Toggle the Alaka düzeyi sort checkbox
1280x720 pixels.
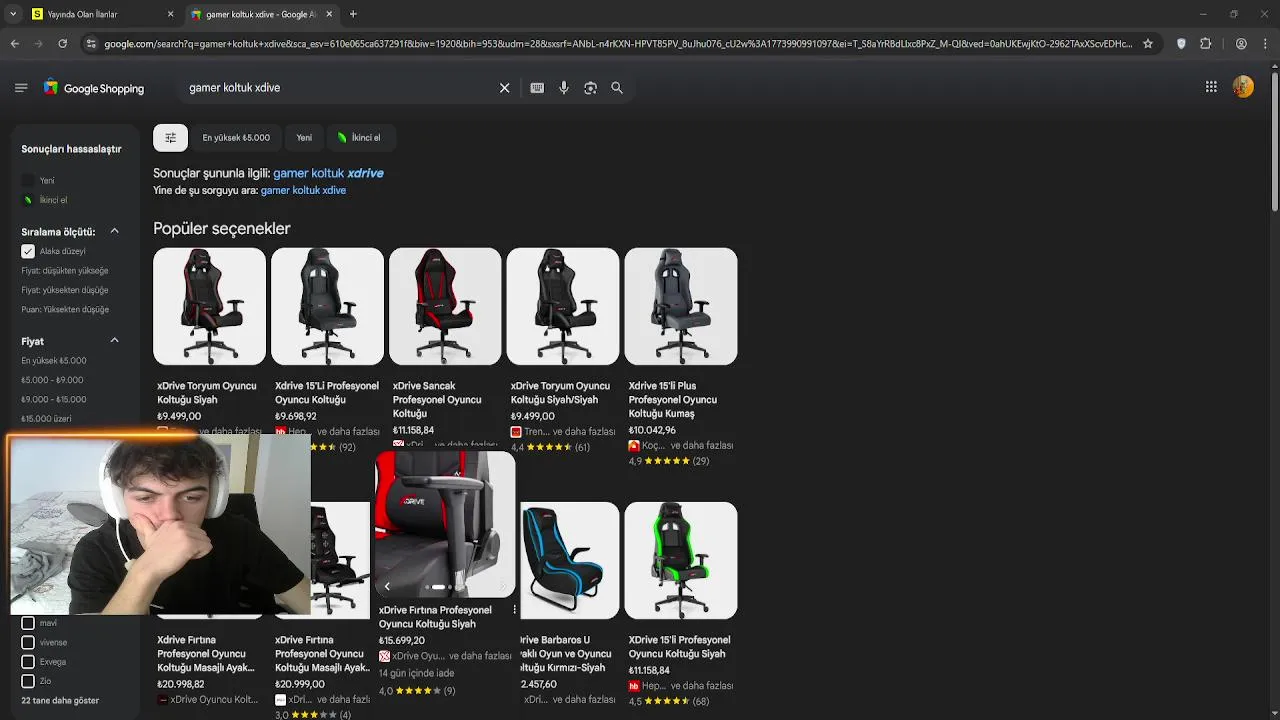point(28,251)
